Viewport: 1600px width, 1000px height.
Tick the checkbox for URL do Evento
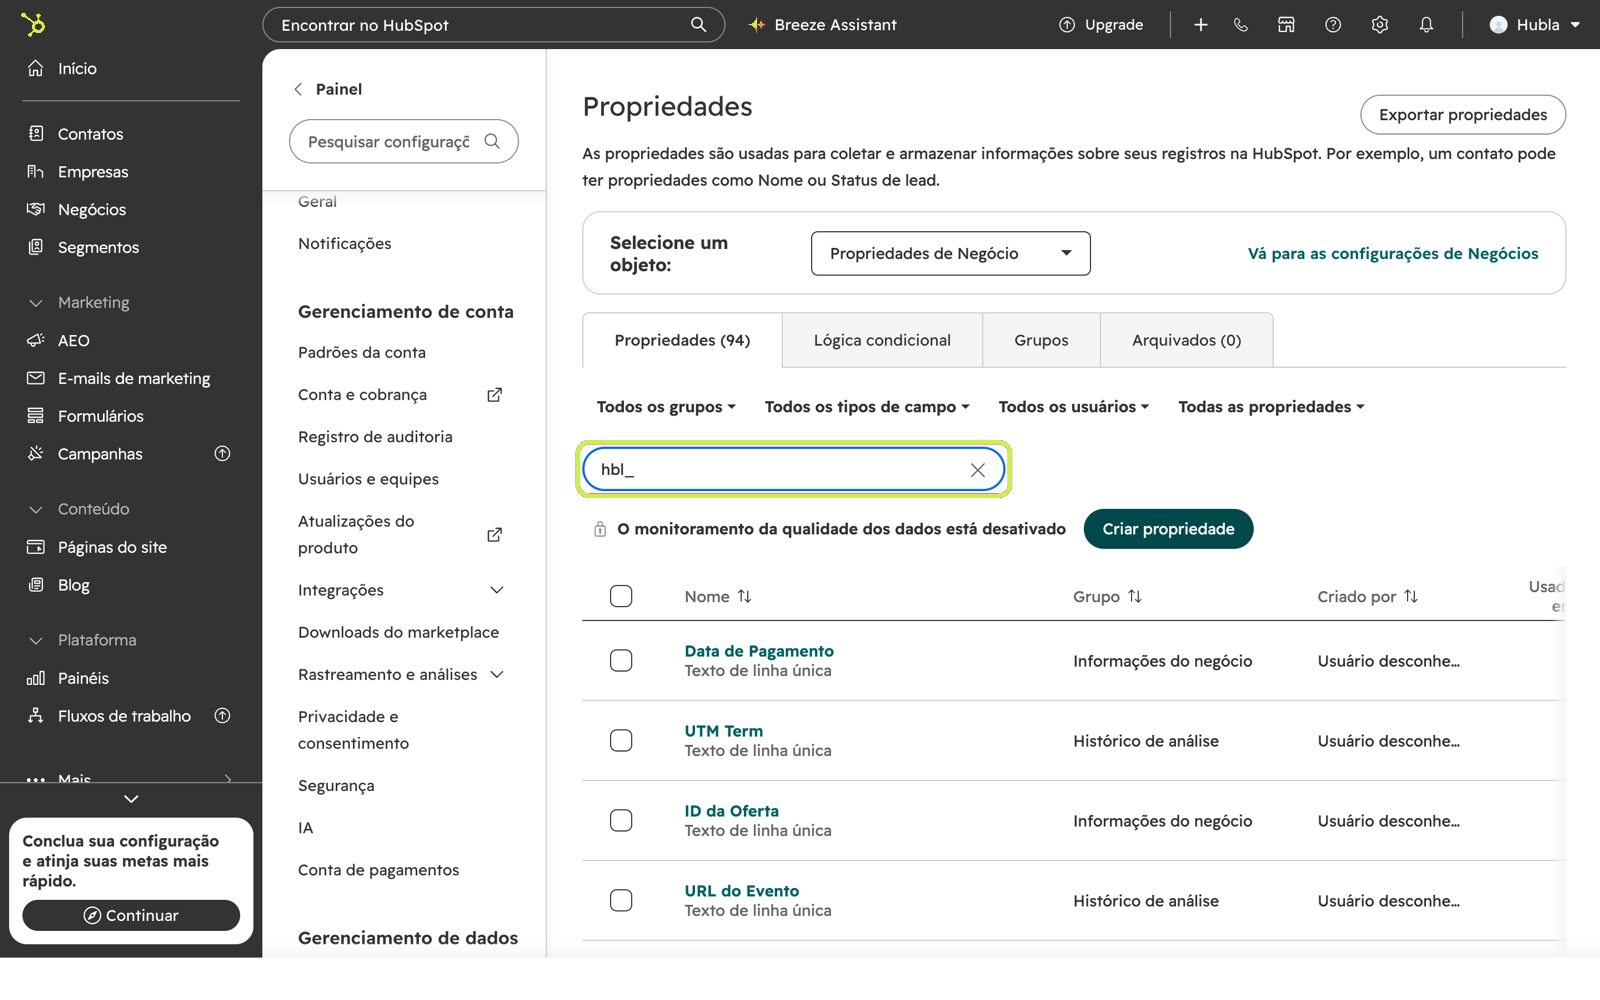click(x=621, y=901)
